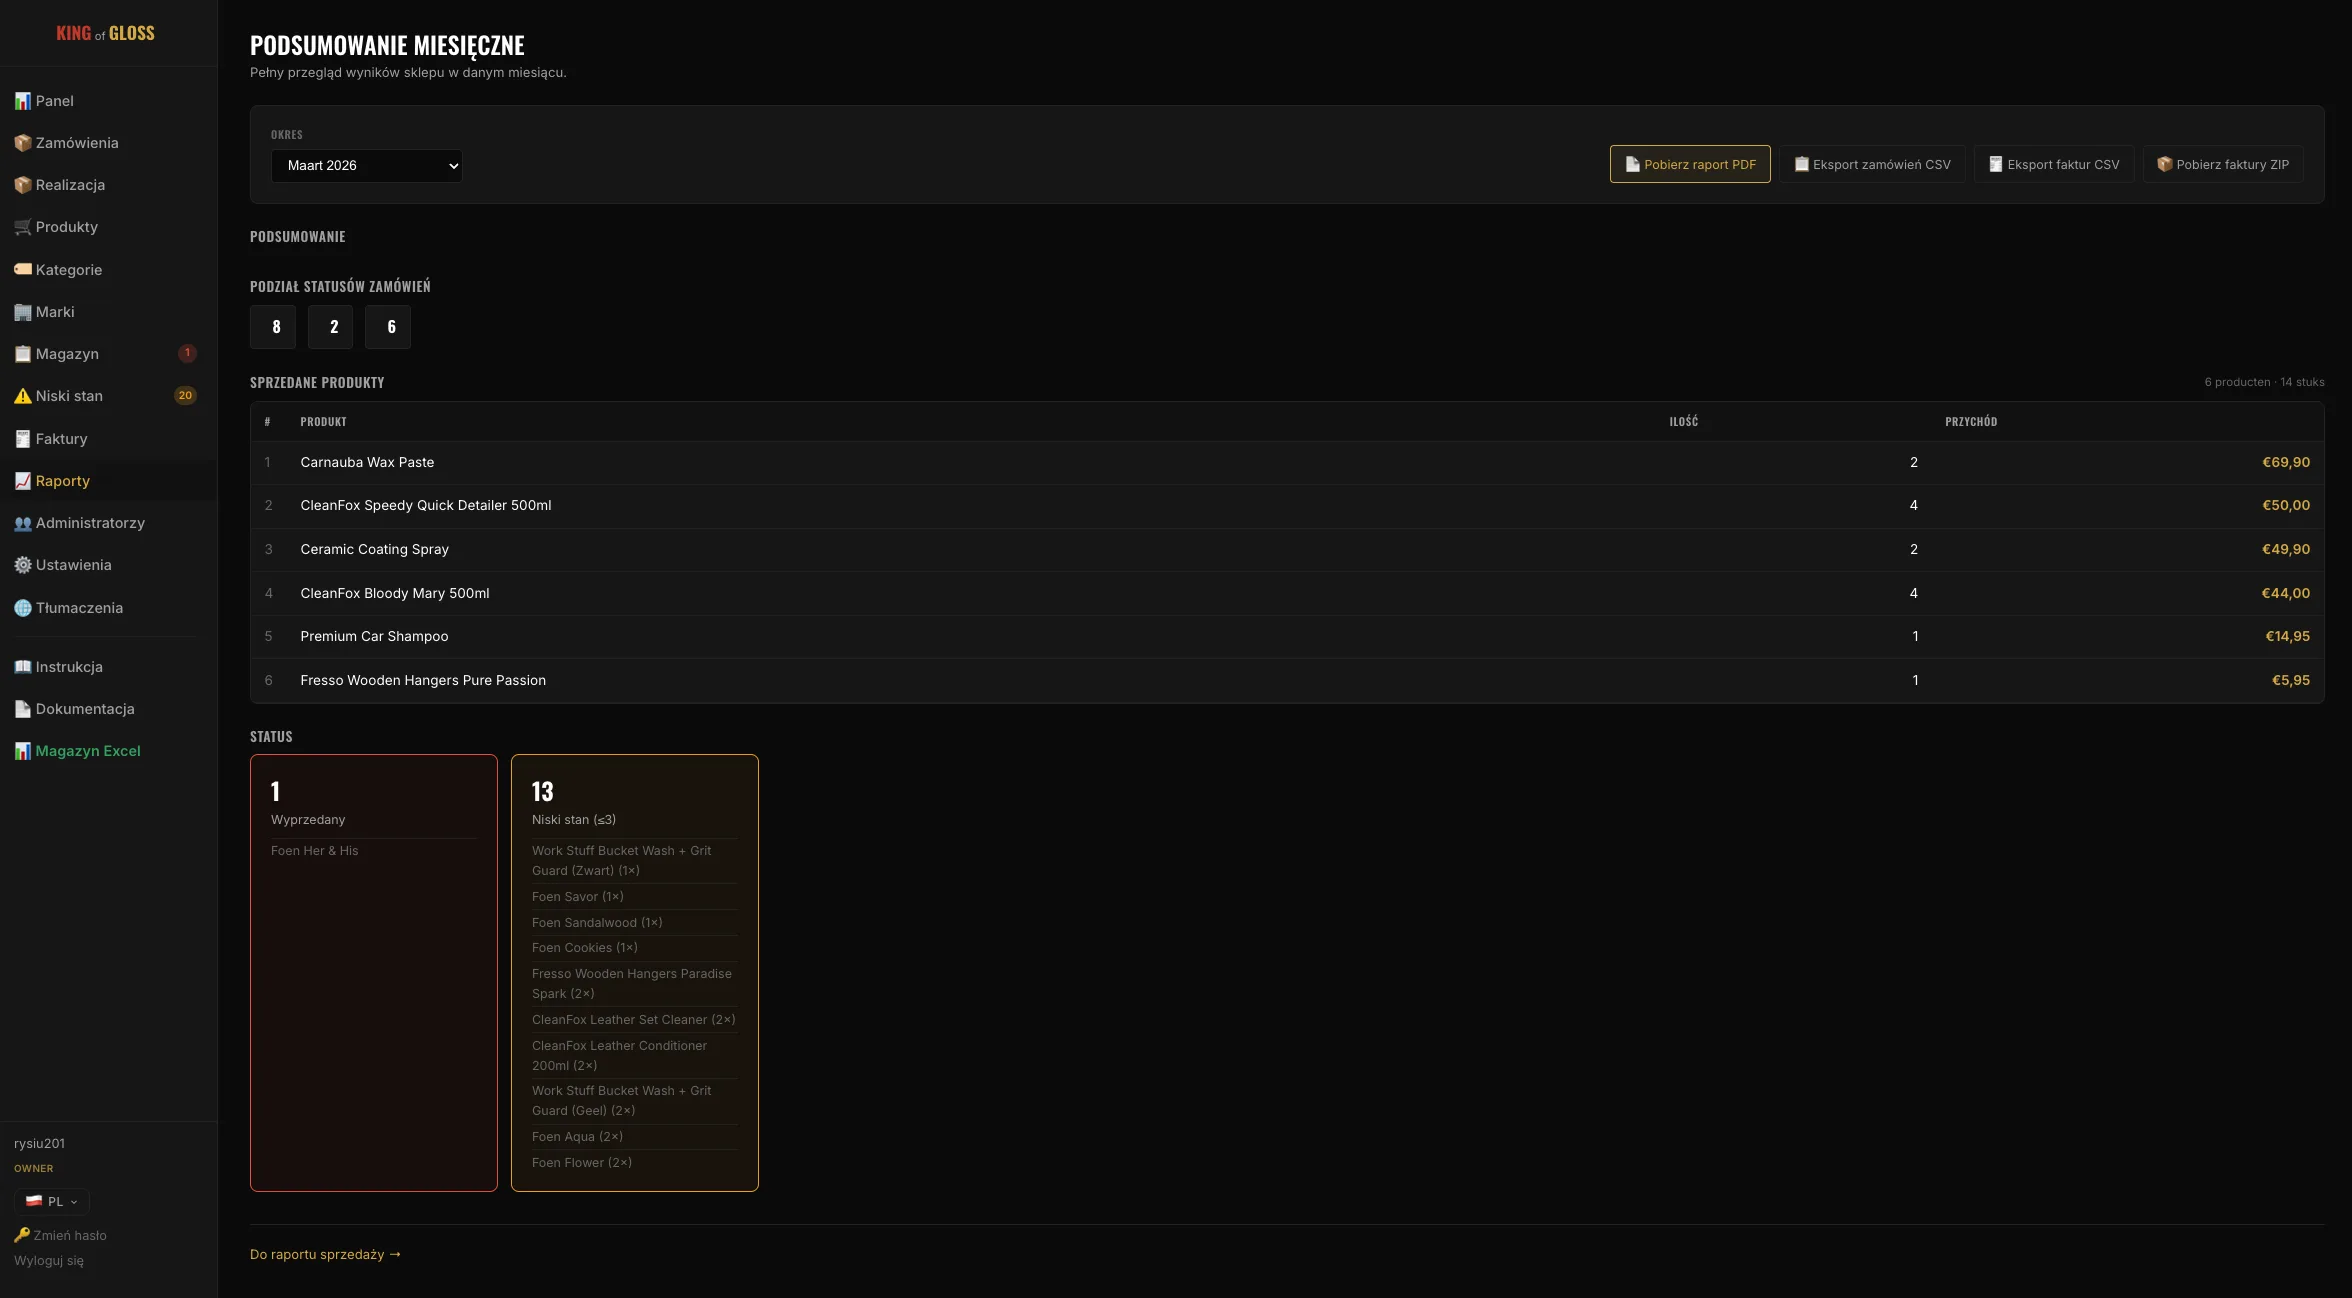Click Pobierz raport PDF button

pyautogui.click(x=1689, y=165)
